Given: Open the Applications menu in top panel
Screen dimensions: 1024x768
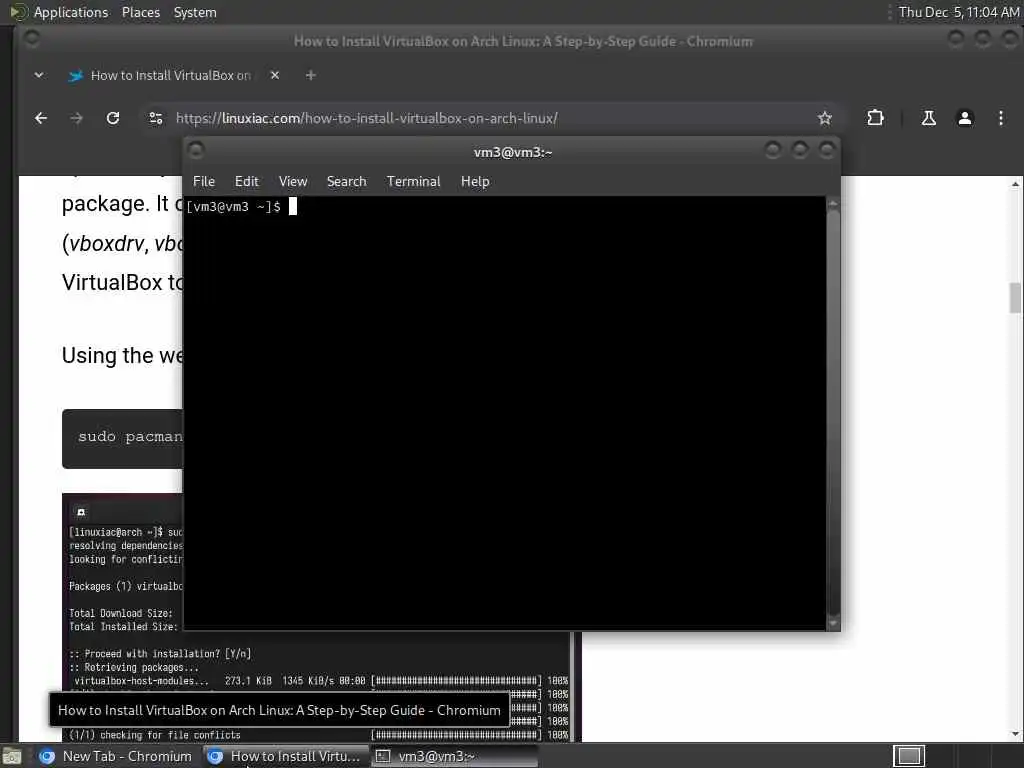Looking at the screenshot, I should 60,12.
